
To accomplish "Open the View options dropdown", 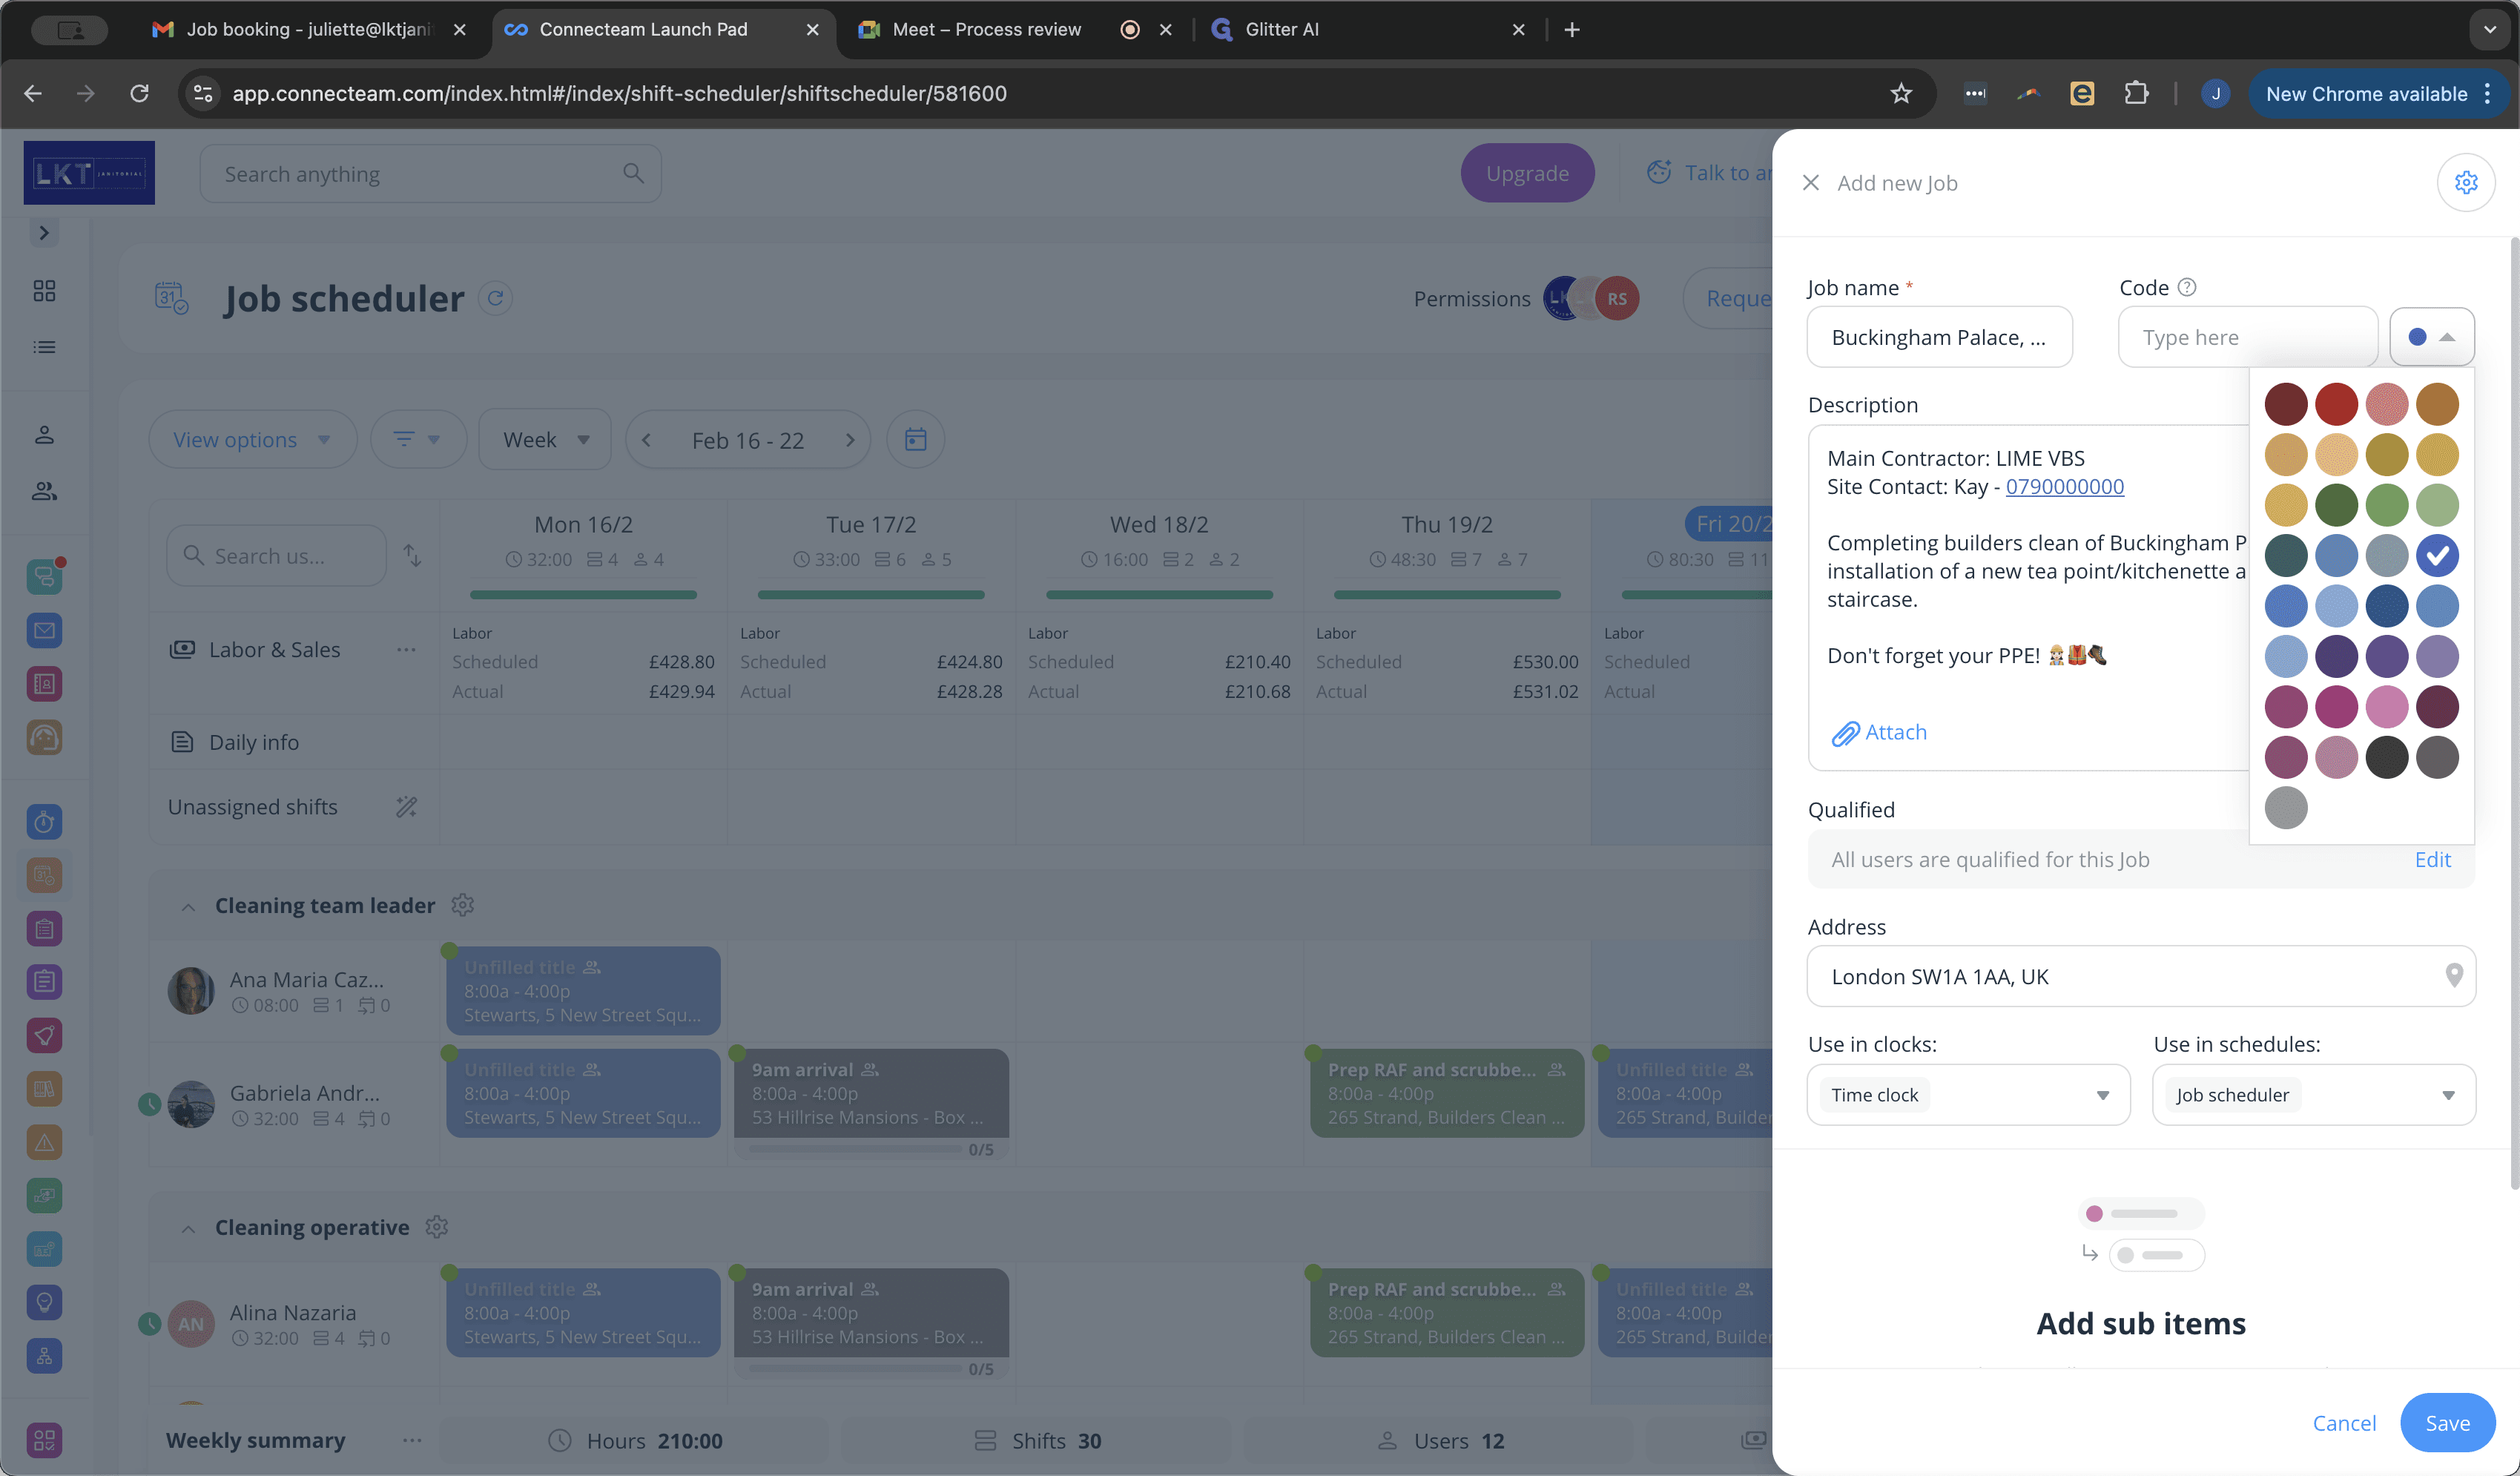I will [252, 440].
